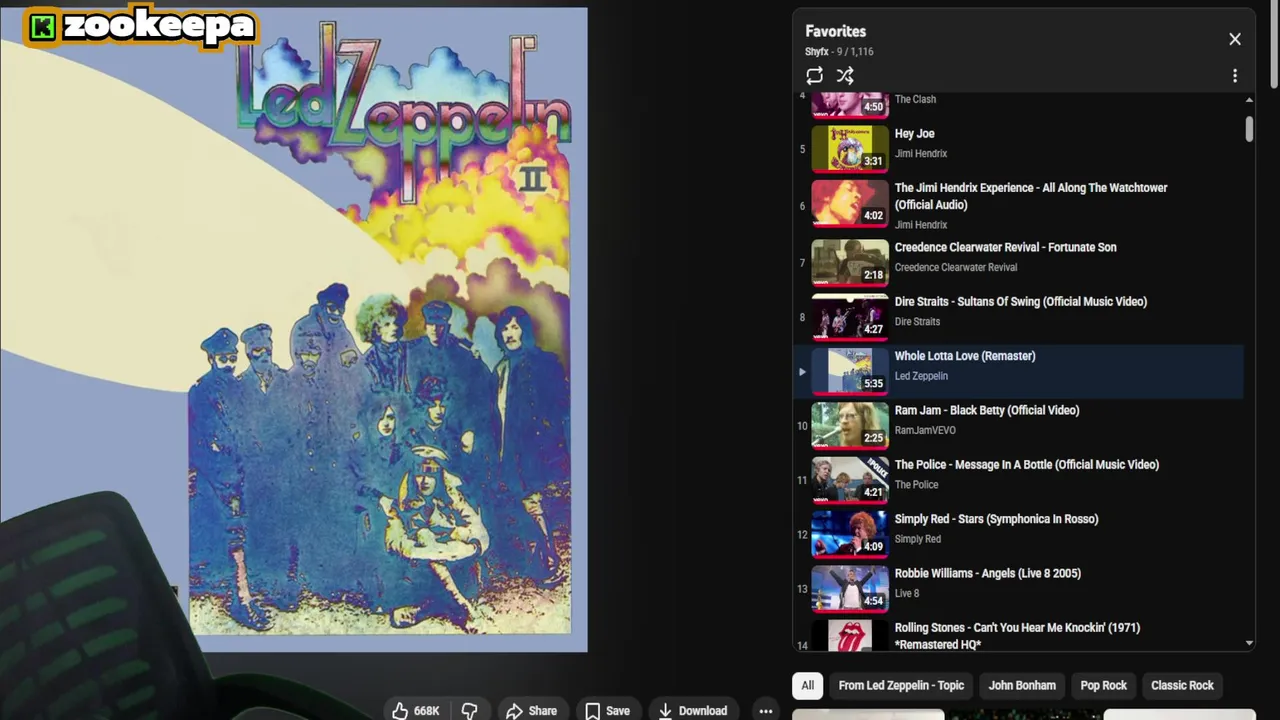Image resolution: width=1280 pixels, height=720 pixels.
Task: Click the Favorites playlist heading
Action: [835, 31]
